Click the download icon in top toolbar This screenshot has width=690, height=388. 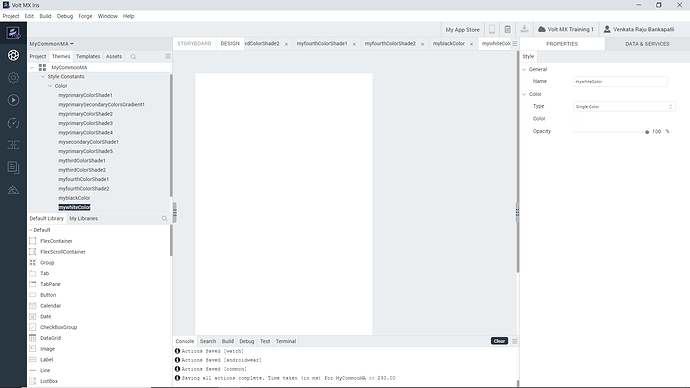pyautogui.click(x=524, y=29)
